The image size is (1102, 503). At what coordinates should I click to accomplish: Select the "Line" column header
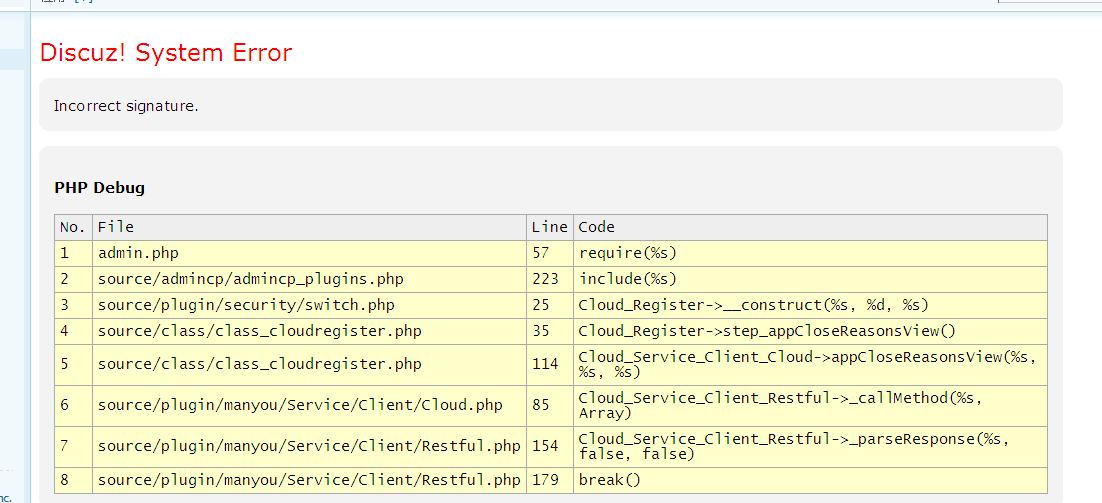click(x=550, y=227)
